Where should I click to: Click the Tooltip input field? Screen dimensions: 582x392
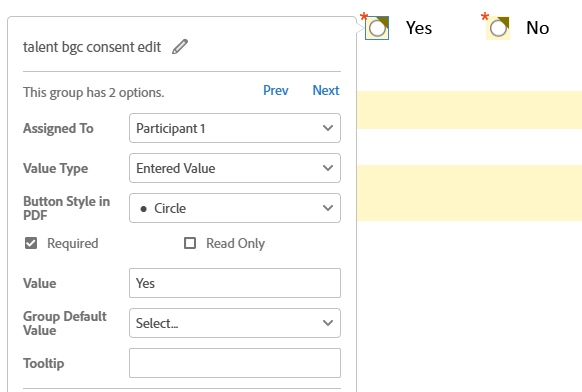pyautogui.click(x=235, y=363)
